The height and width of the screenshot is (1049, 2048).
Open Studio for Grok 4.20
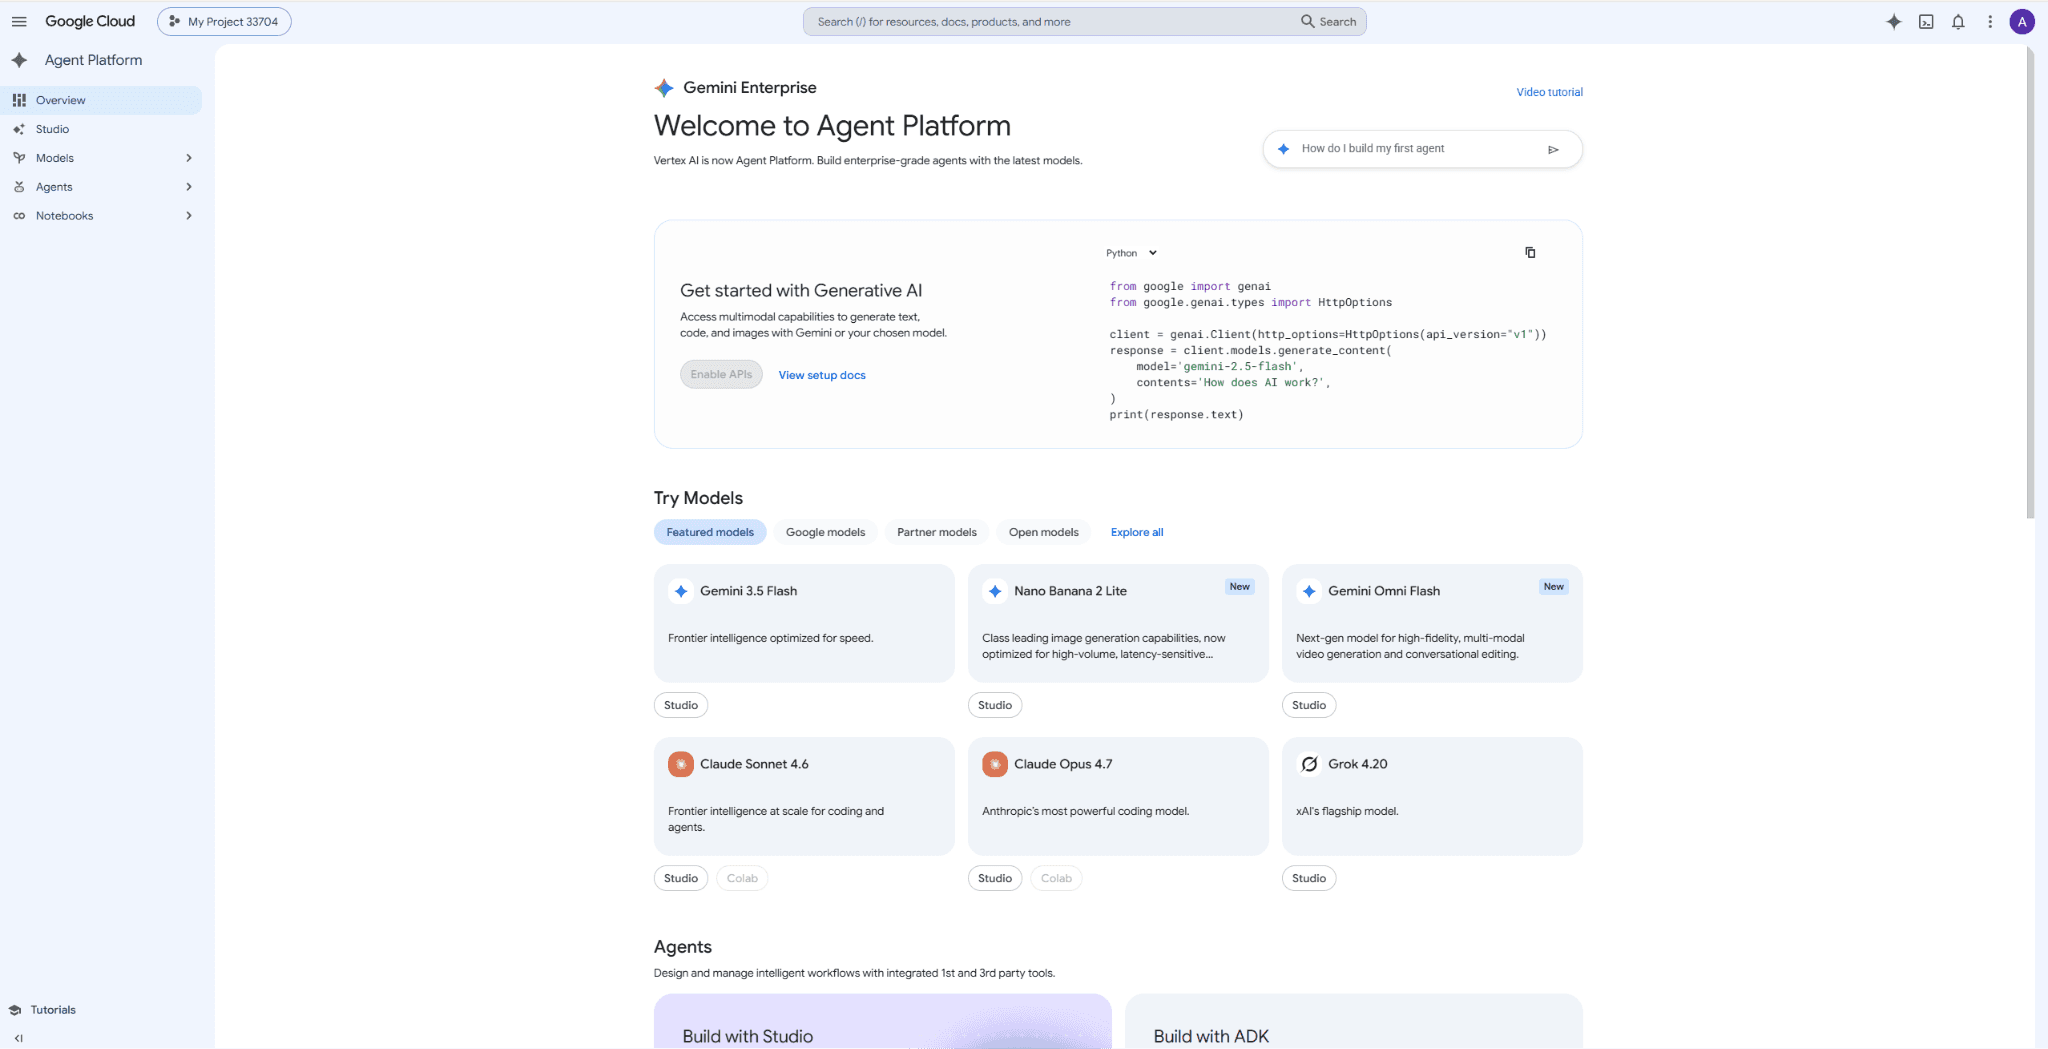click(1309, 878)
